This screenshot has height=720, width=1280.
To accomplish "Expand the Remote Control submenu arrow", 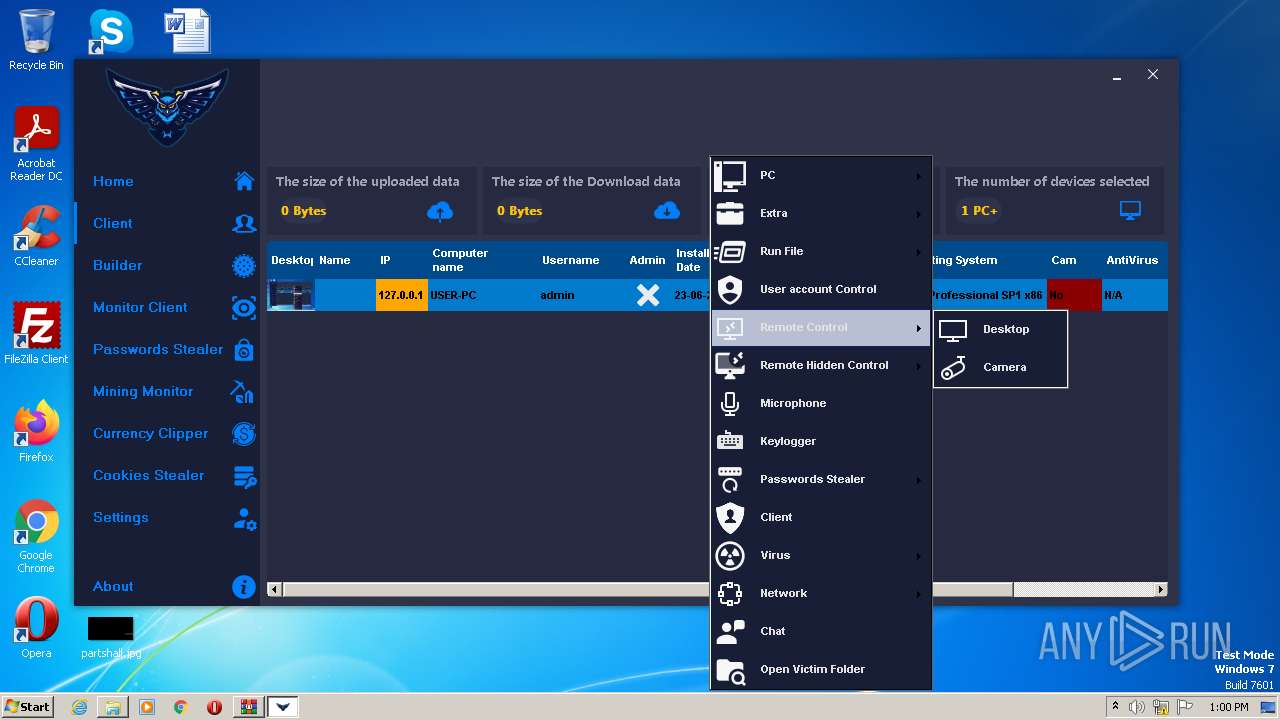I will [918, 328].
